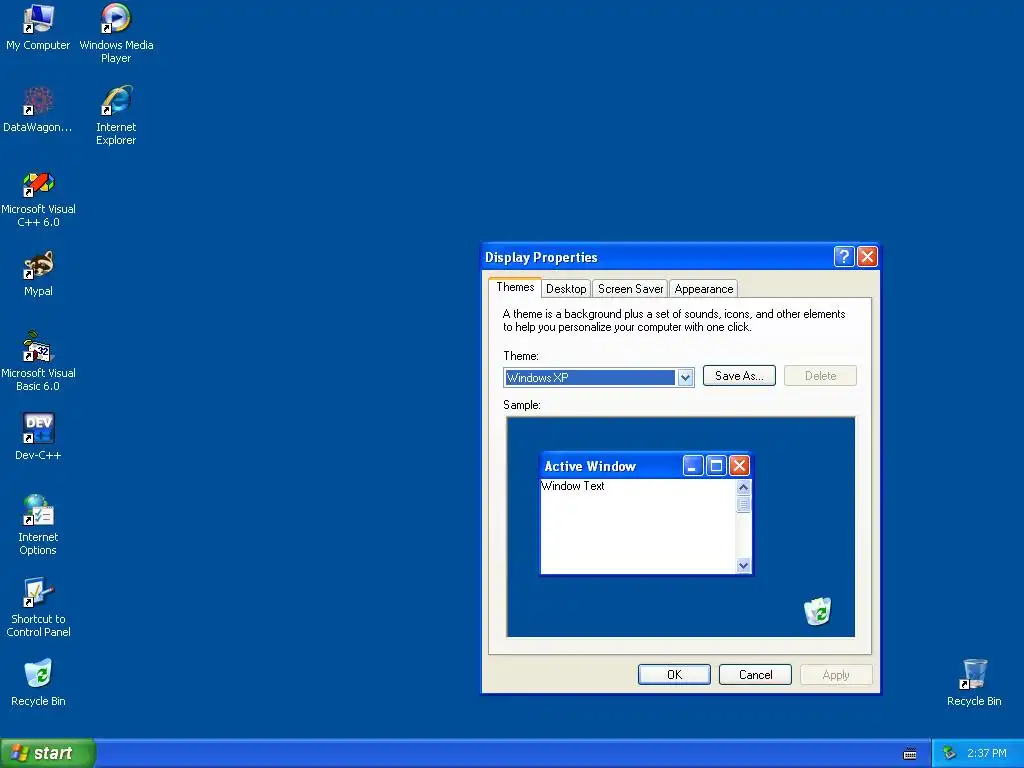Click the sample window's red close button
The width and height of the screenshot is (1024, 768).
(x=739, y=466)
